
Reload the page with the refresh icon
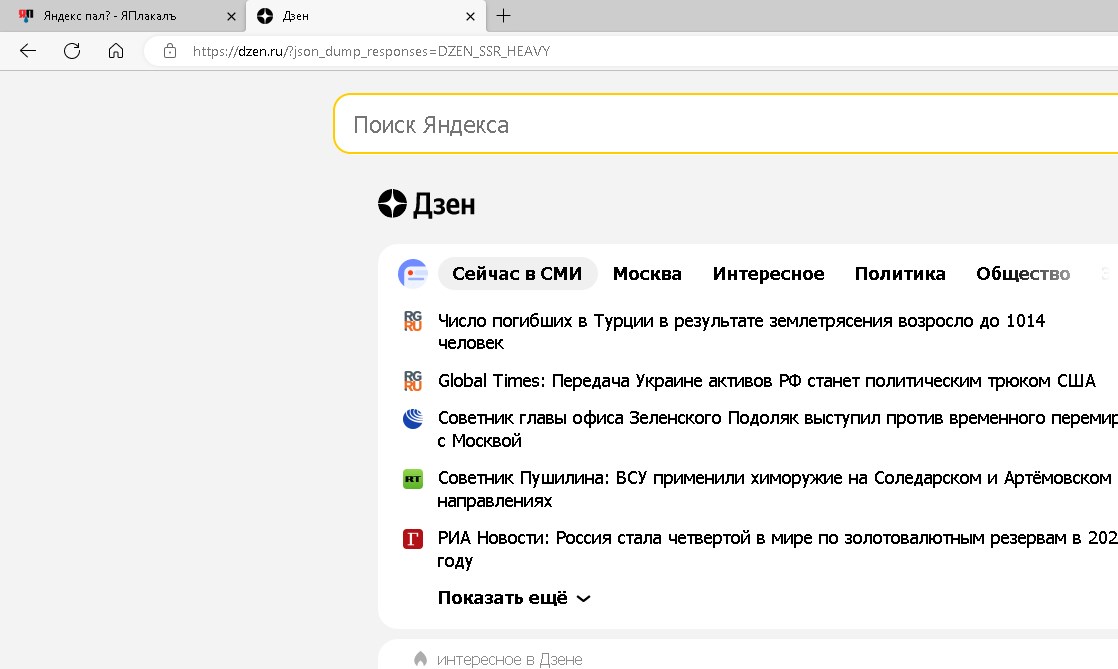click(x=72, y=51)
